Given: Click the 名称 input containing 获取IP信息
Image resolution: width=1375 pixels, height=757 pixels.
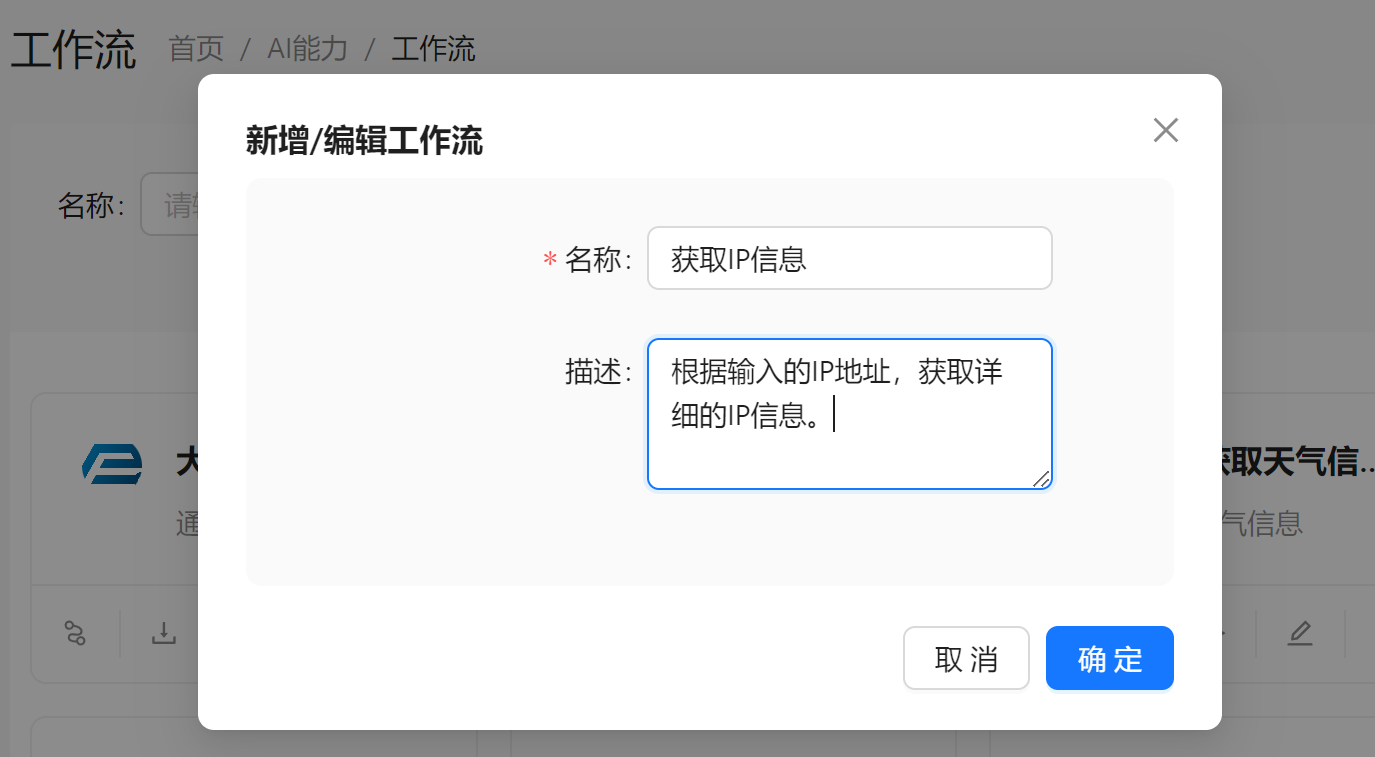Looking at the screenshot, I should (x=849, y=258).
